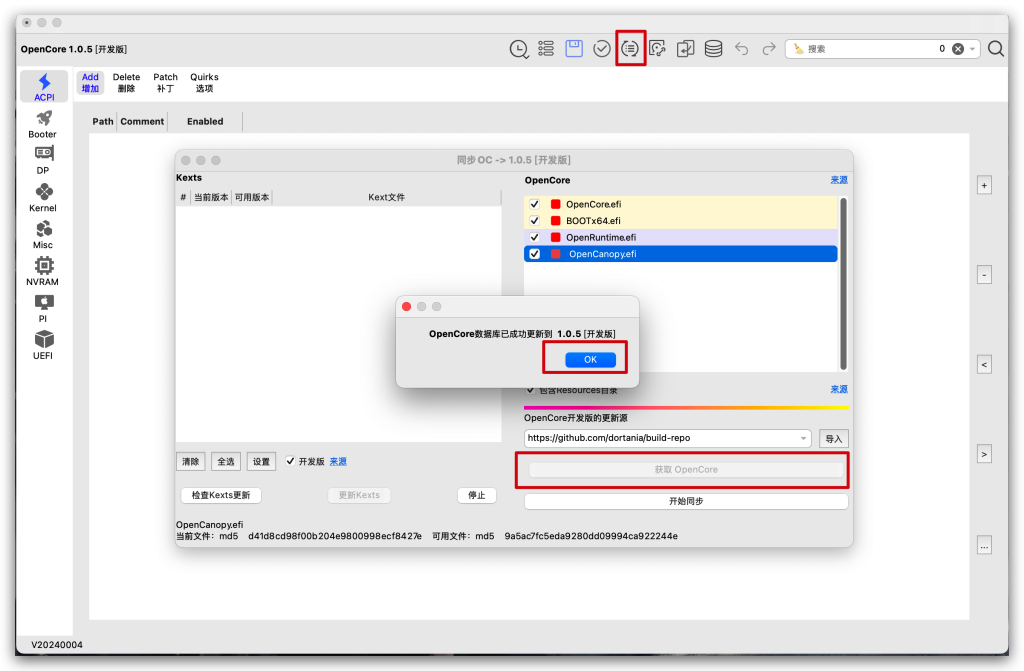Image resolution: width=1024 pixels, height=671 pixels.
Task: Uncheck the BOOTx64.efi checkbox
Action: [534, 221]
